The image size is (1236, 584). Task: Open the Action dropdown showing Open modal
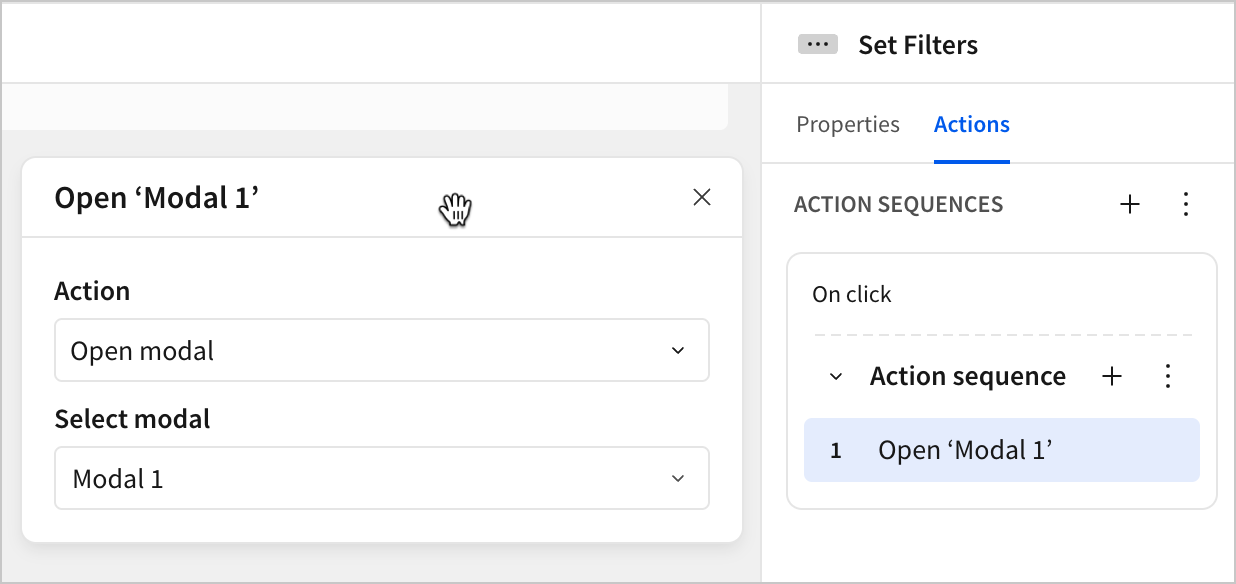click(x=381, y=351)
